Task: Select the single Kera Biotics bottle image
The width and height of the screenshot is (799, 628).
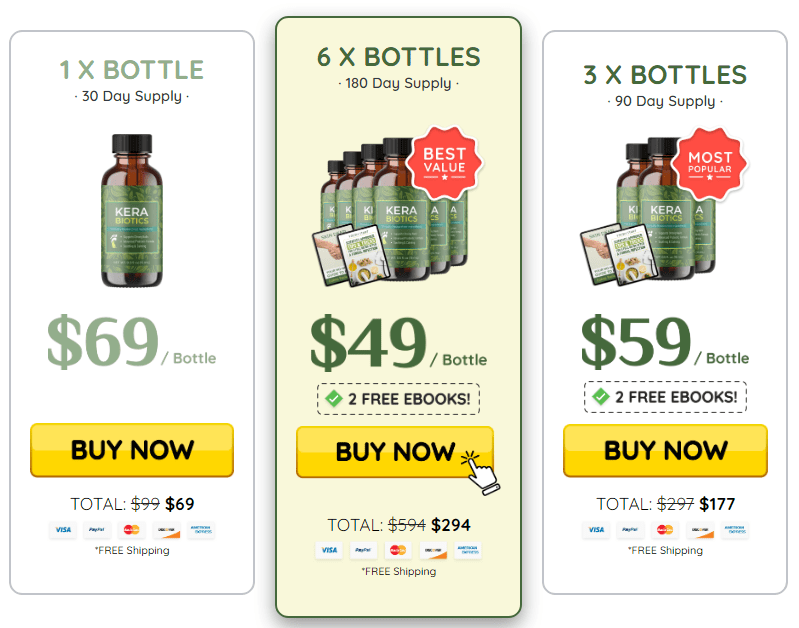Action: tap(132, 211)
